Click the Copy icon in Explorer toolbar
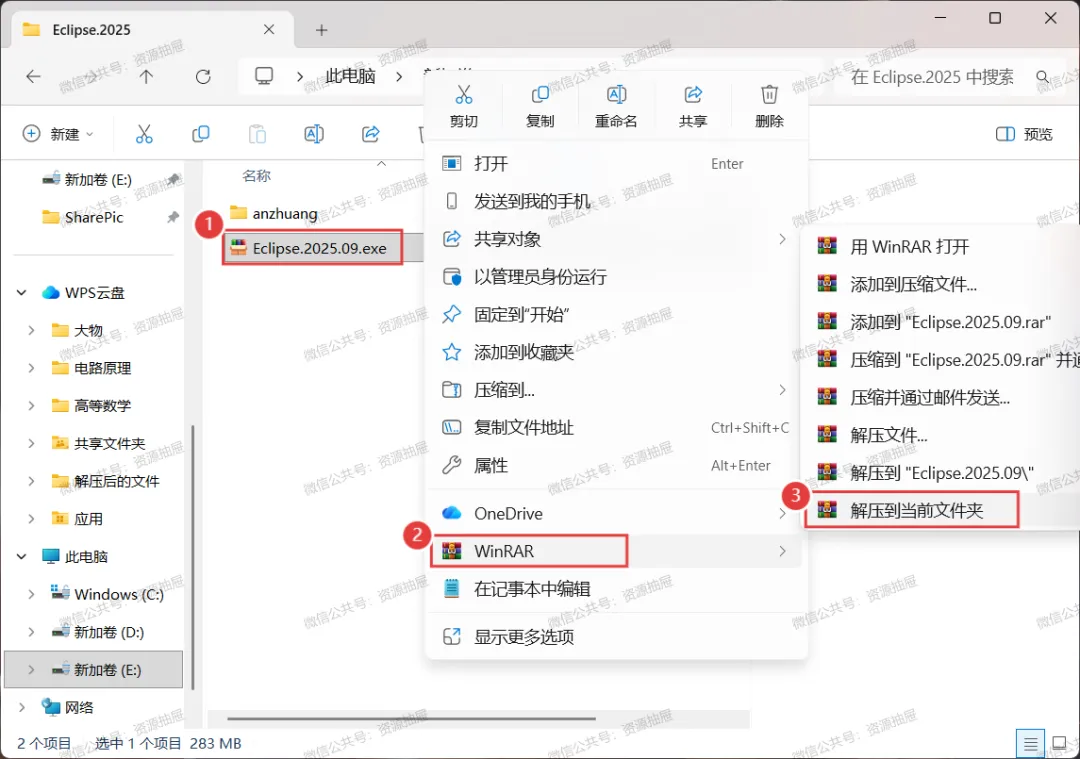 pyautogui.click(x=200, y=134)
